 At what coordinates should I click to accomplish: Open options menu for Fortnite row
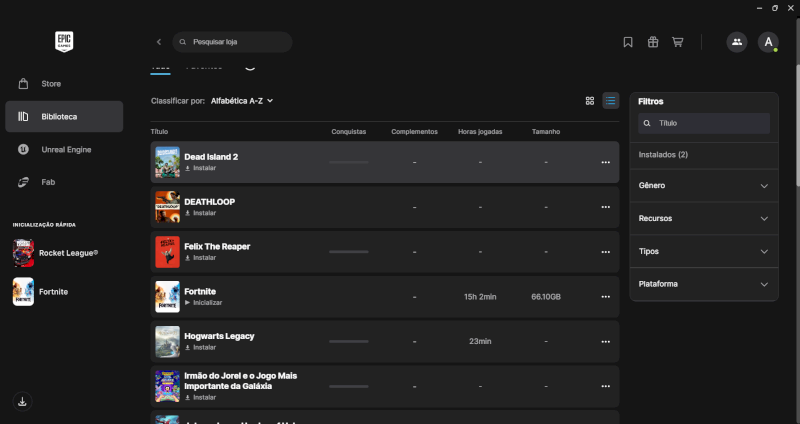coord(605,297)
